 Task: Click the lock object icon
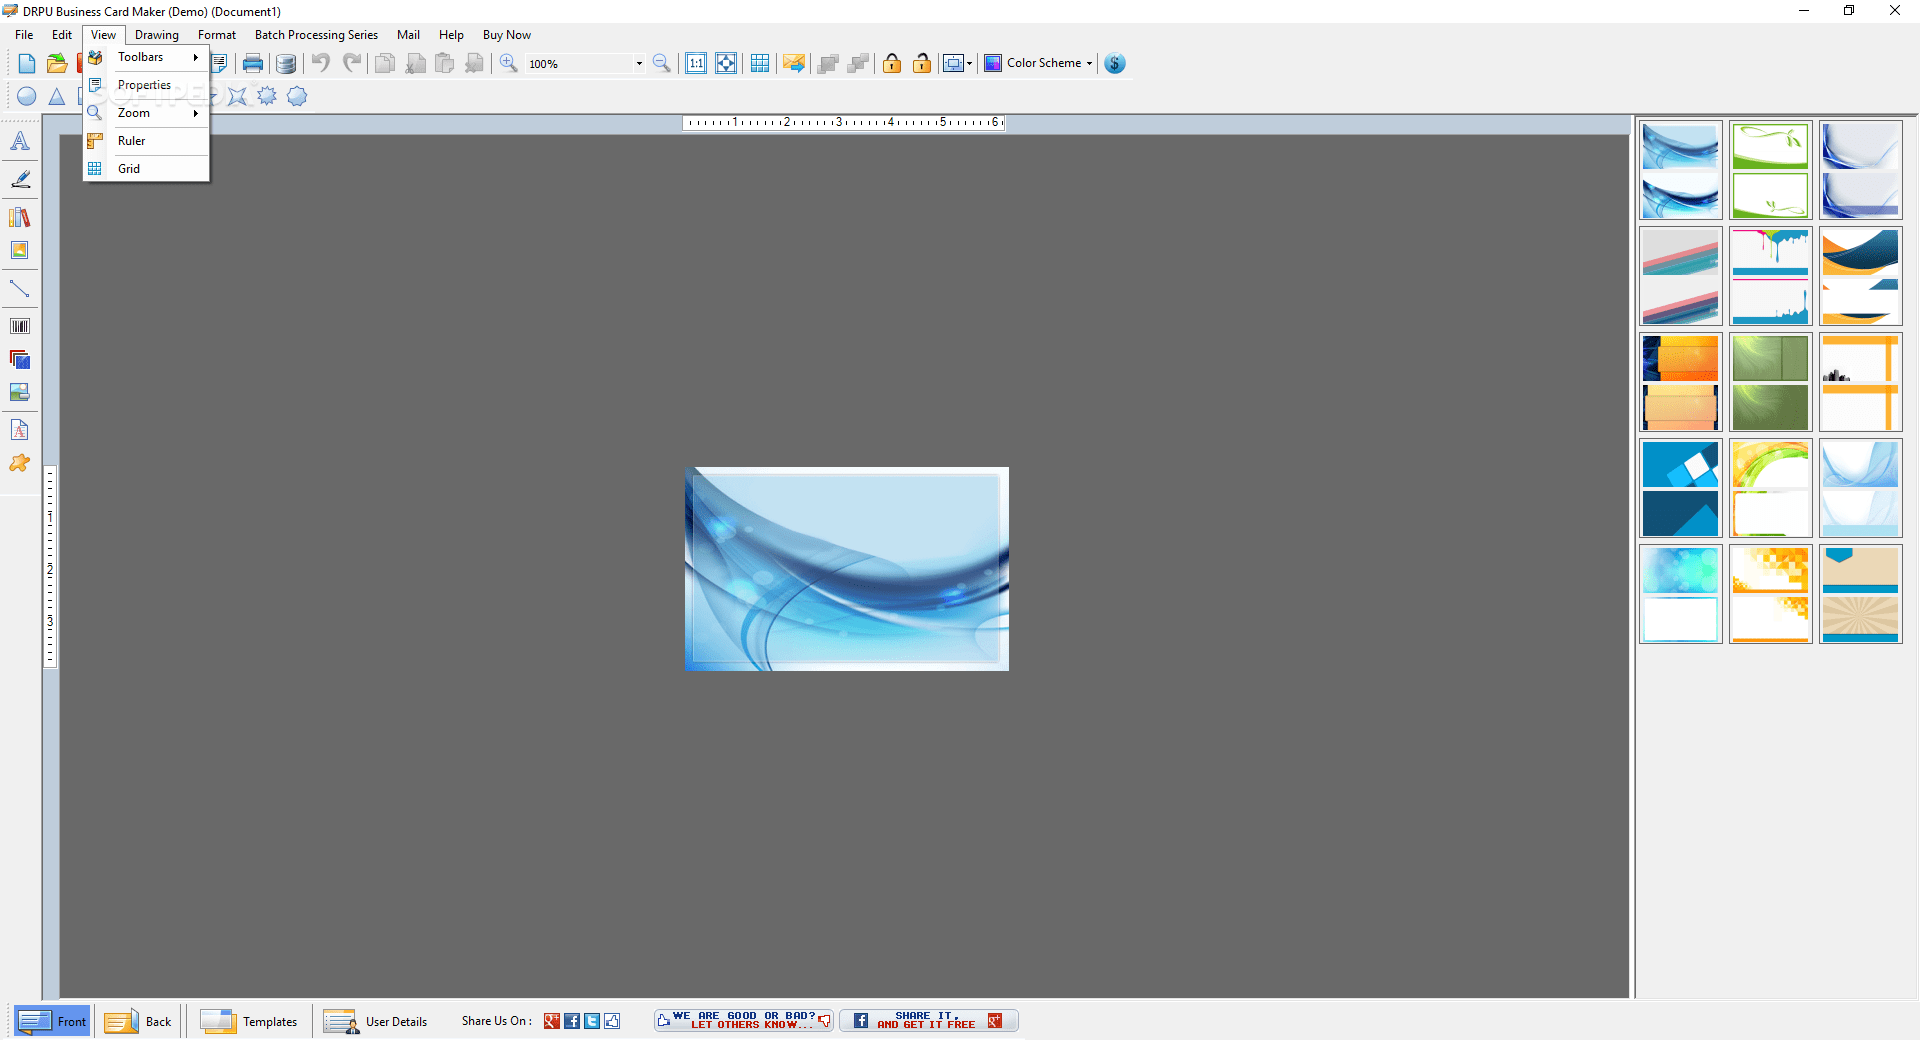pos(891,62)
